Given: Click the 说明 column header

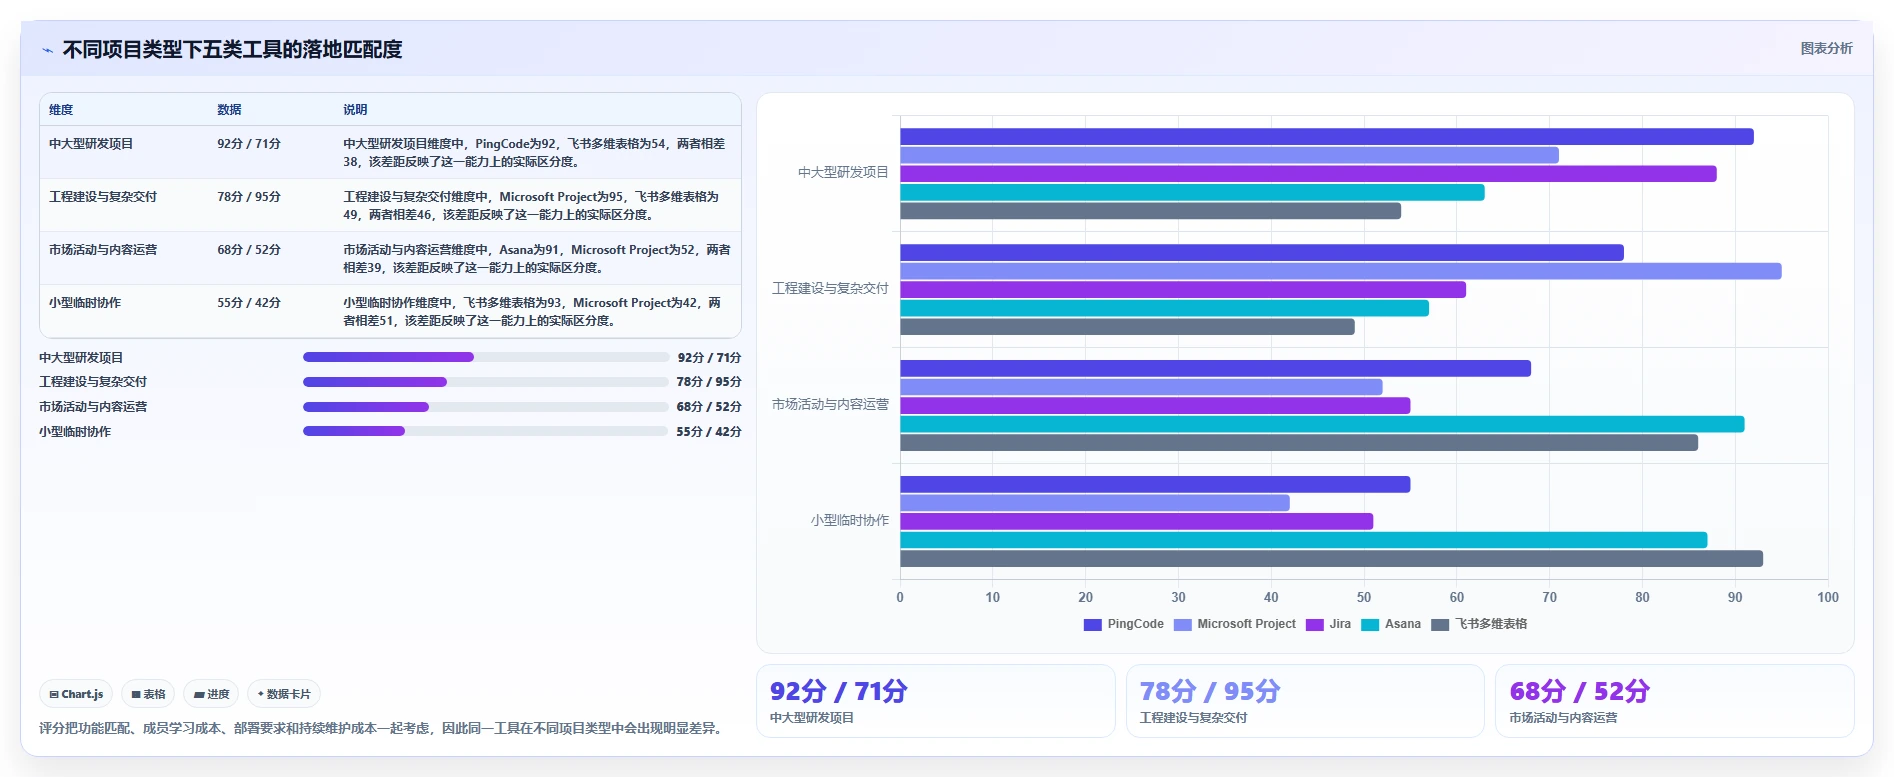Looking at the screenshot, I should tap(355, 110).
